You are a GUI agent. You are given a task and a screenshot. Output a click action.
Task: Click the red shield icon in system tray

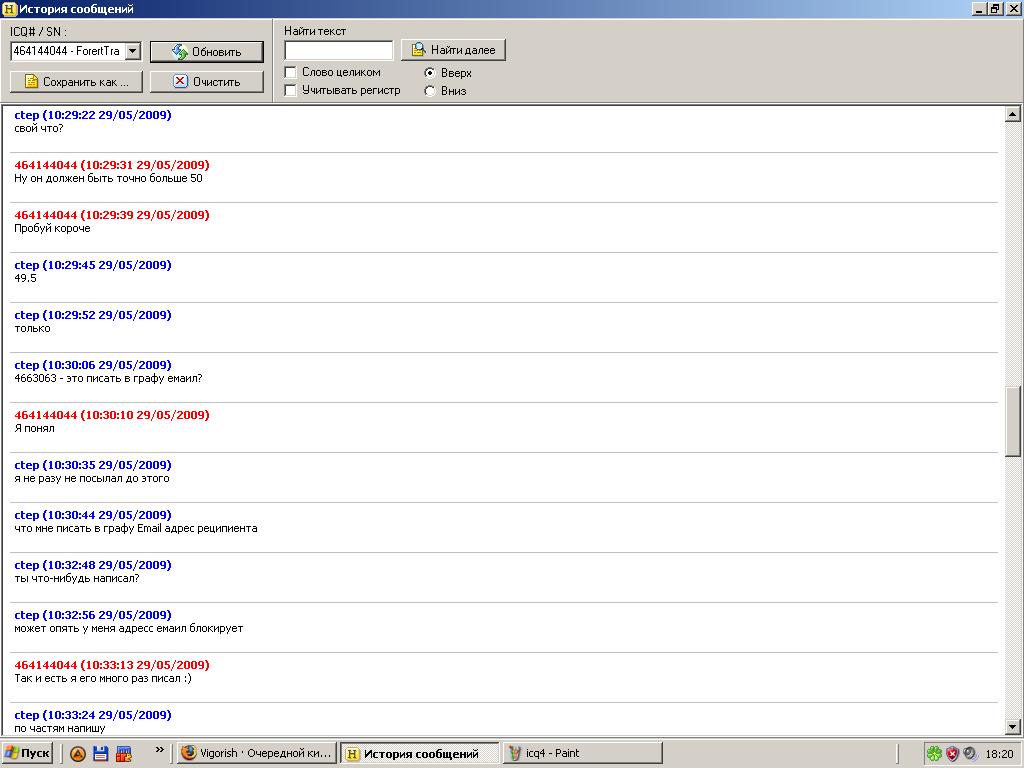tap(952, 754)
